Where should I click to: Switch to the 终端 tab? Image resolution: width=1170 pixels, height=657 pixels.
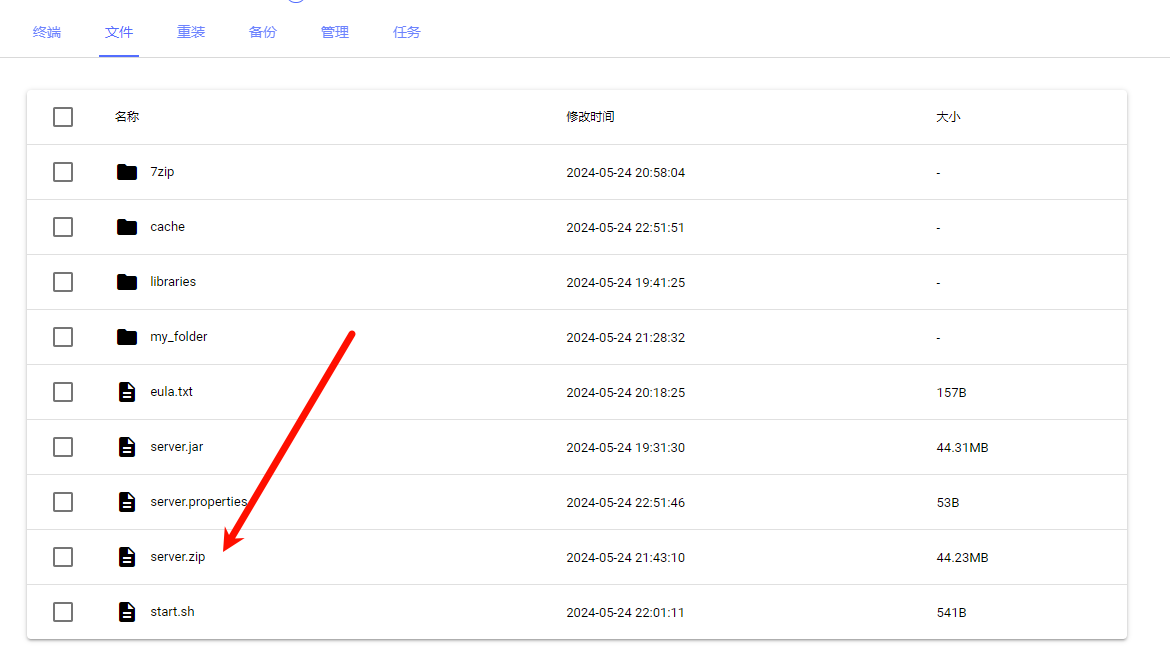tap(47, 32)
